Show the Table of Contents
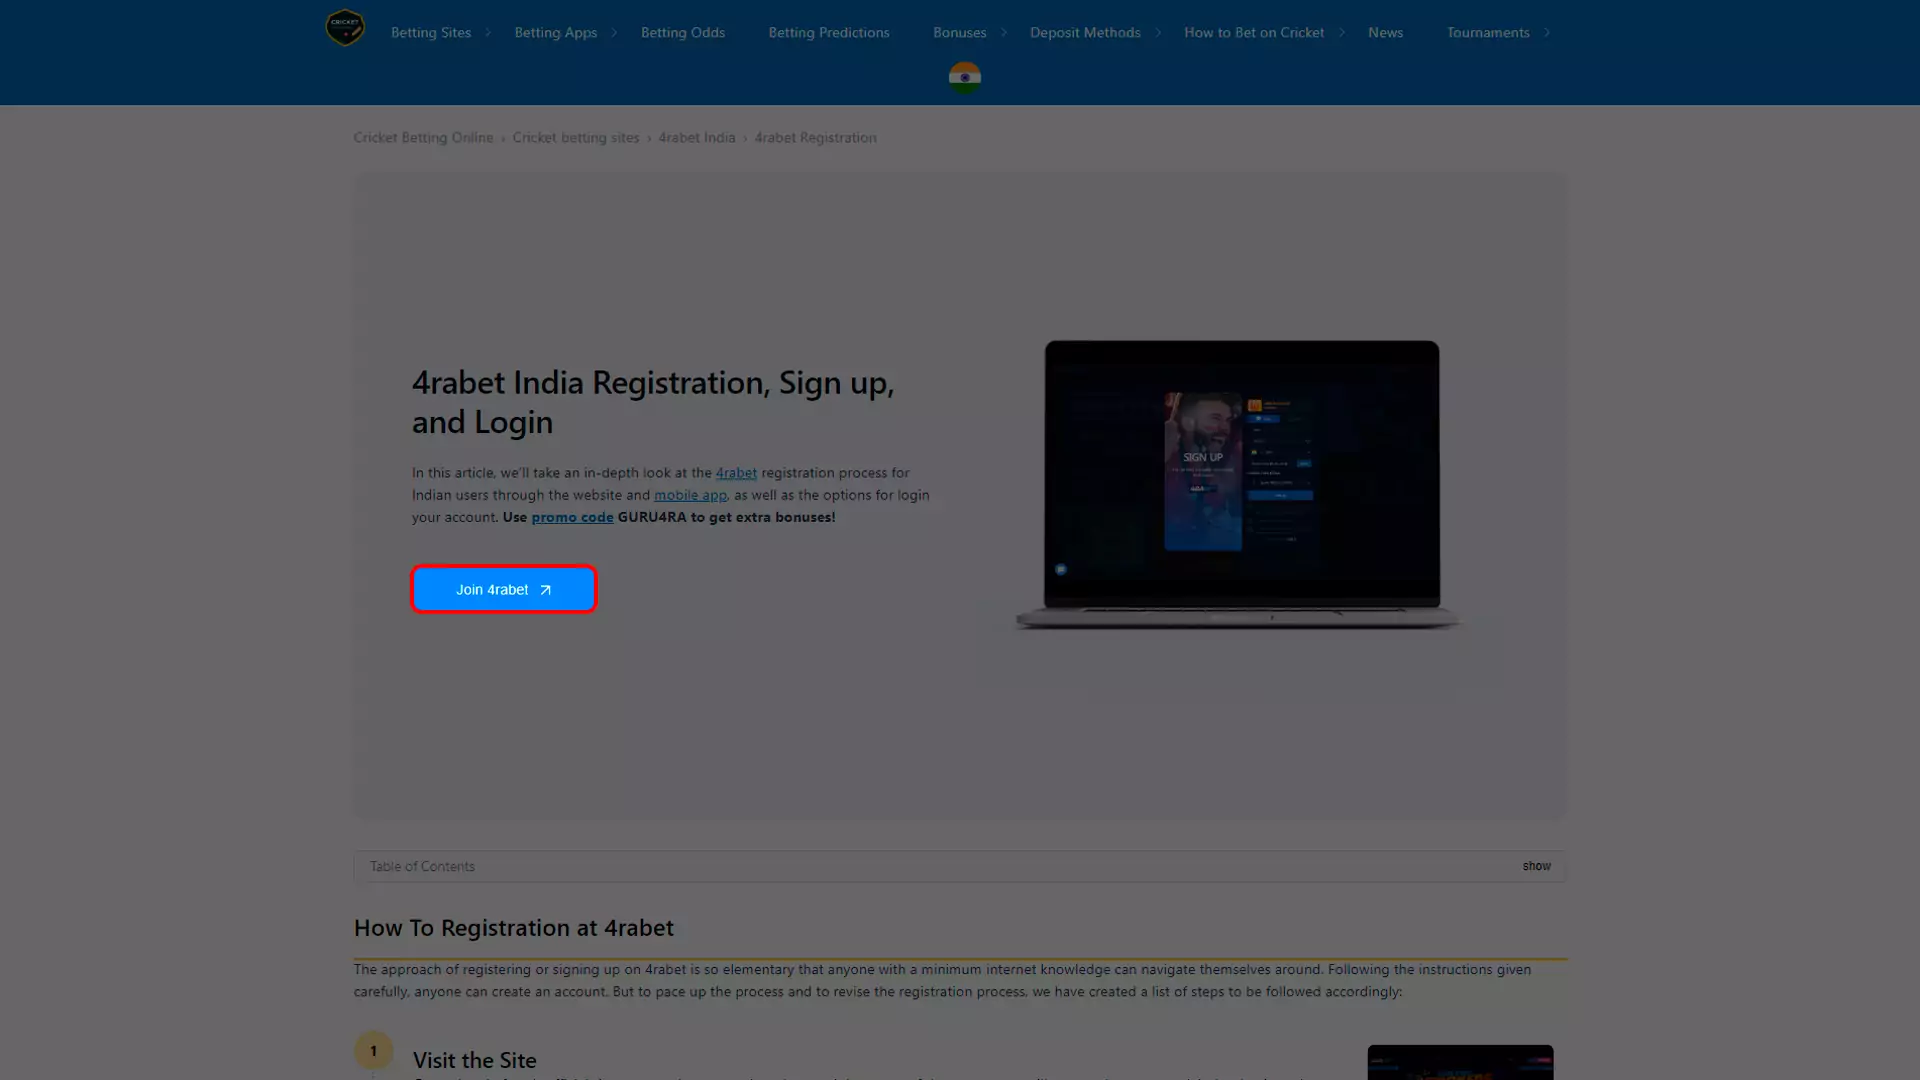The width and height of the screenshot is (1920, 1080). tap(1536, 866)
